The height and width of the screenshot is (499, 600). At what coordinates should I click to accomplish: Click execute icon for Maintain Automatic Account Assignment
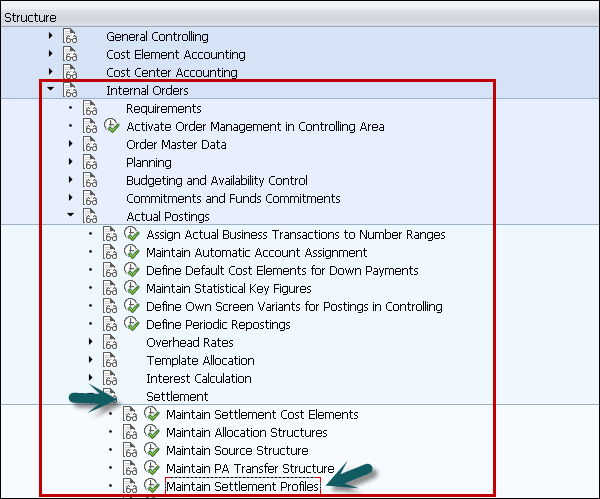132,253
